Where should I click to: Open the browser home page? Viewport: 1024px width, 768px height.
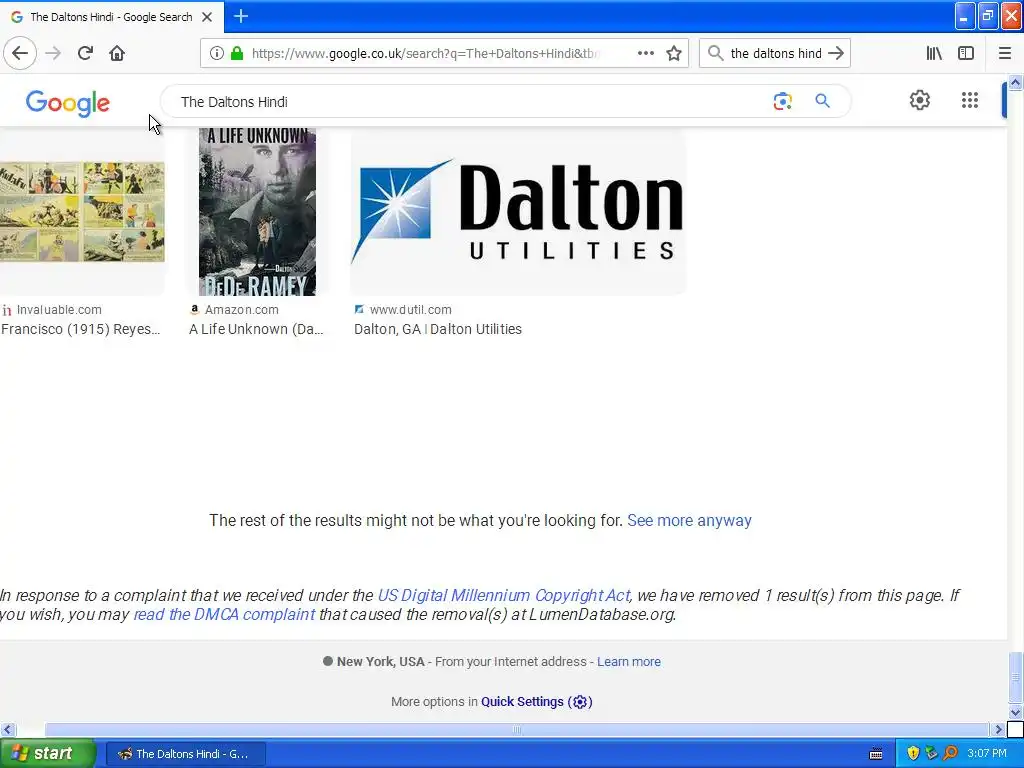pyautogui.click(x=117, y=53)
